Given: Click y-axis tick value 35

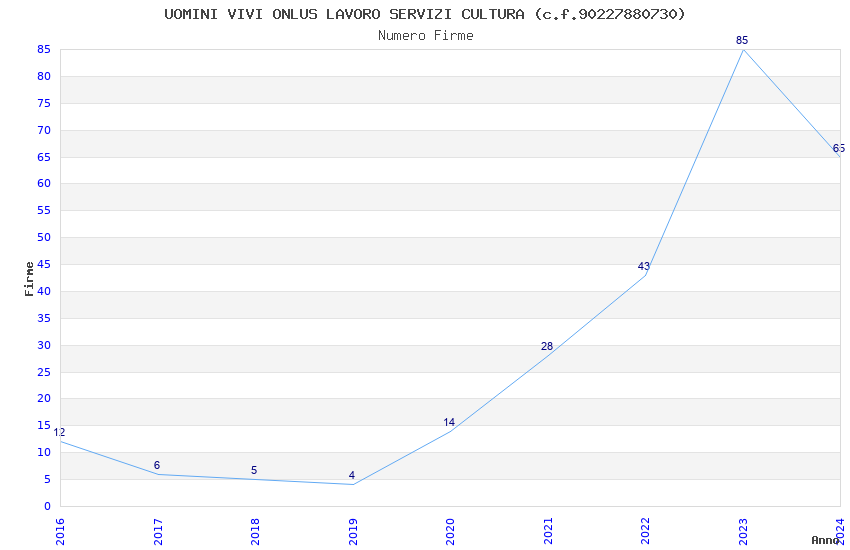Looking at the screenshot, I should pyautogui.click(x=44, y=318).
